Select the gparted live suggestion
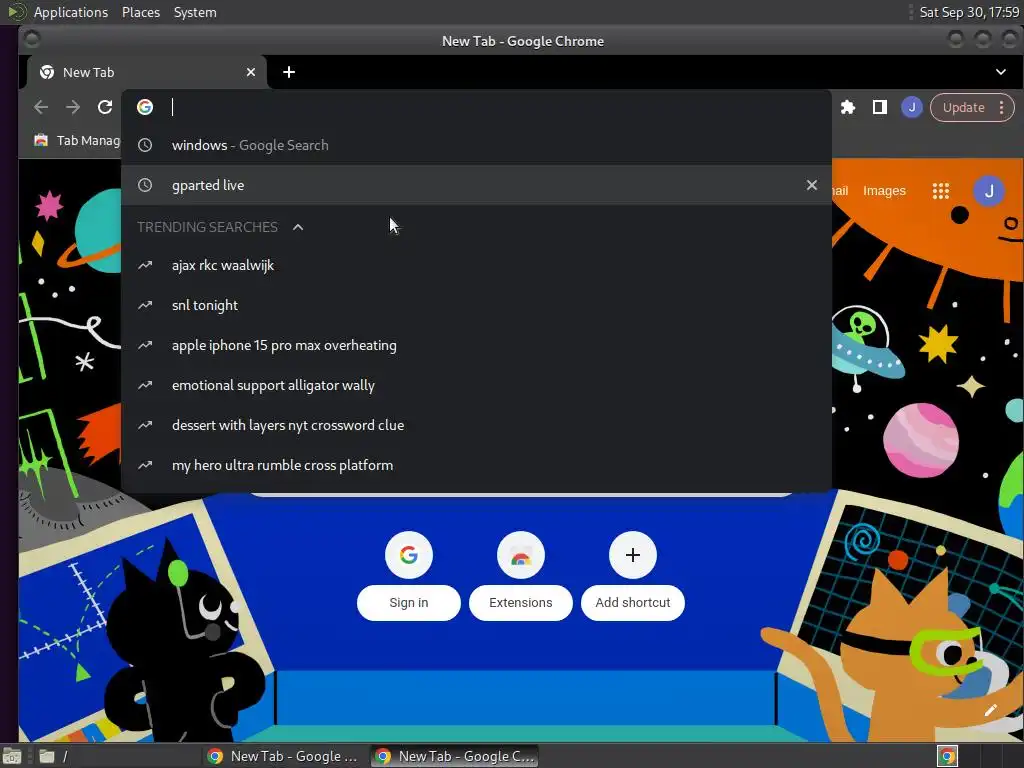 tap(476, 185)
